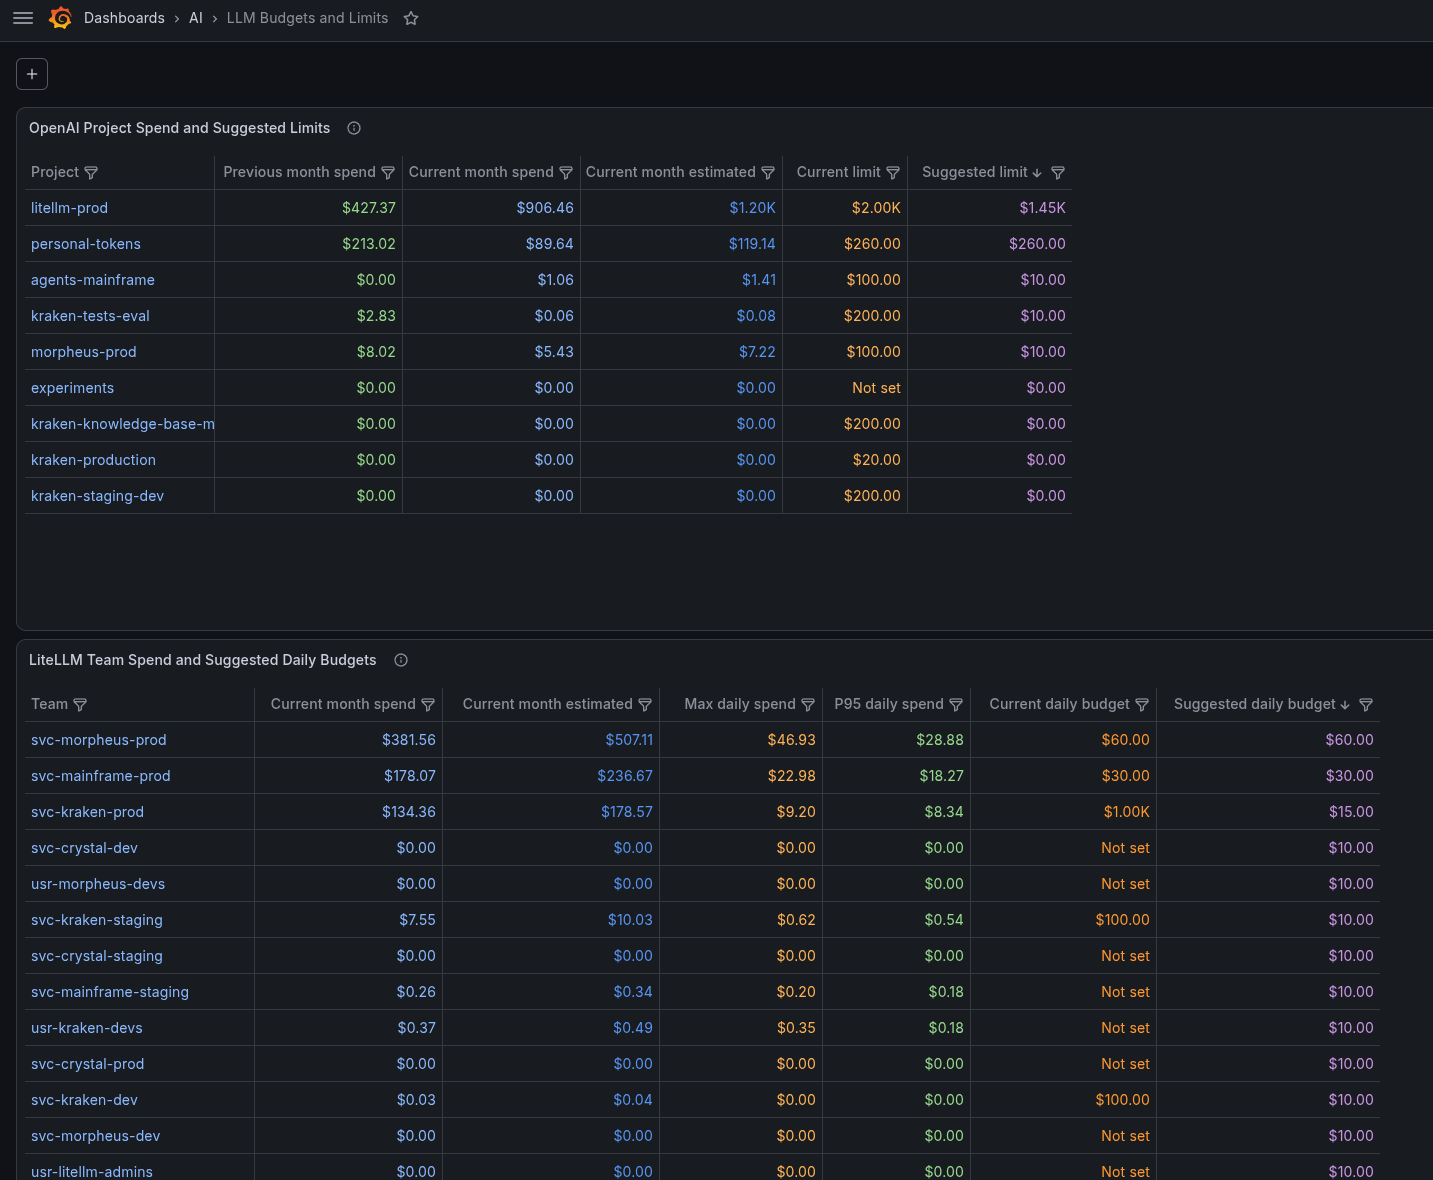Open the experiments project link
The height and width of the screenshot is (1180, 1433).
(x=72, y=388)
